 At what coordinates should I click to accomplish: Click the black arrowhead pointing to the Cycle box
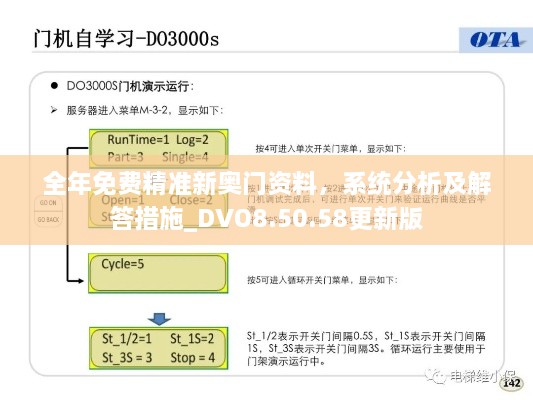click(80, 281)
